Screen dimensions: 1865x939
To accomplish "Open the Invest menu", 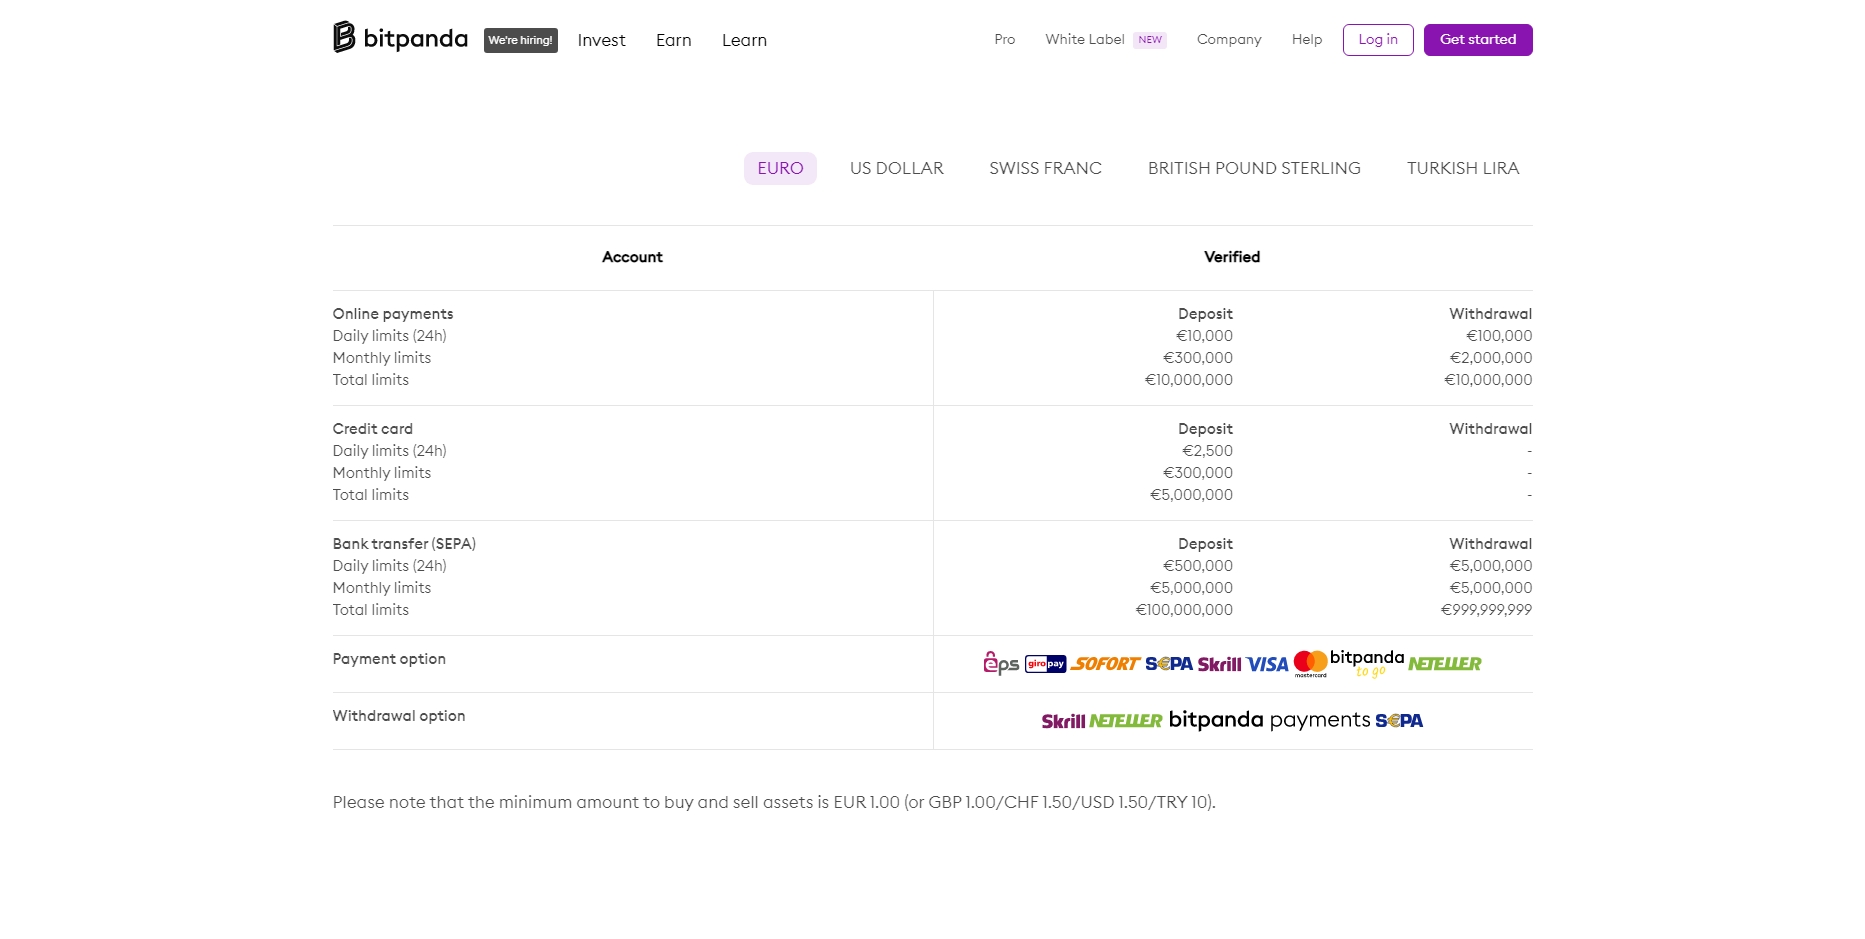I will click(601, 40).
